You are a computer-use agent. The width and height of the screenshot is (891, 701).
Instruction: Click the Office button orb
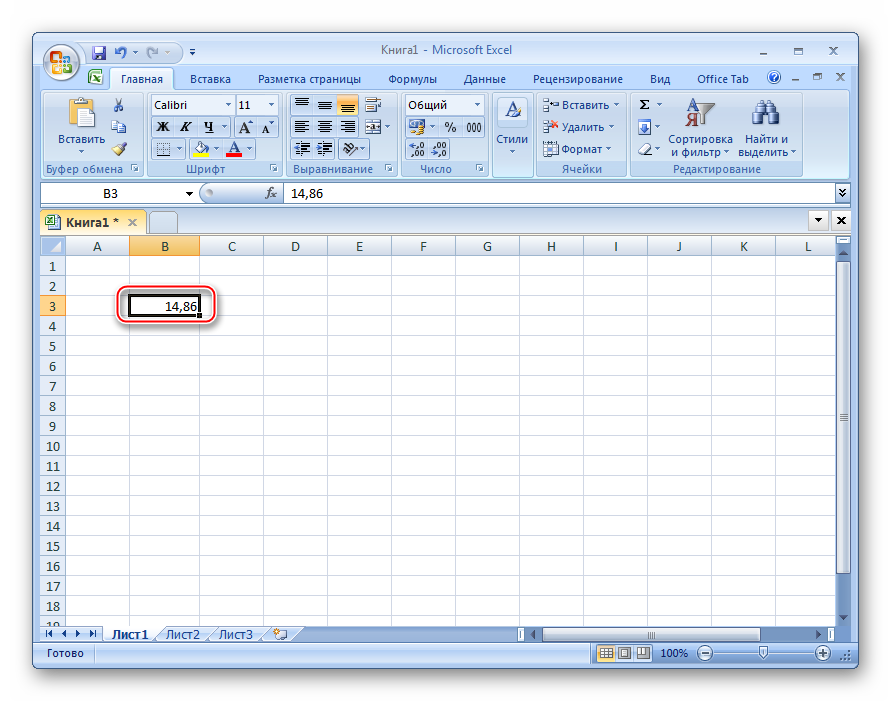pyautogui.click(x=61, y=61)
